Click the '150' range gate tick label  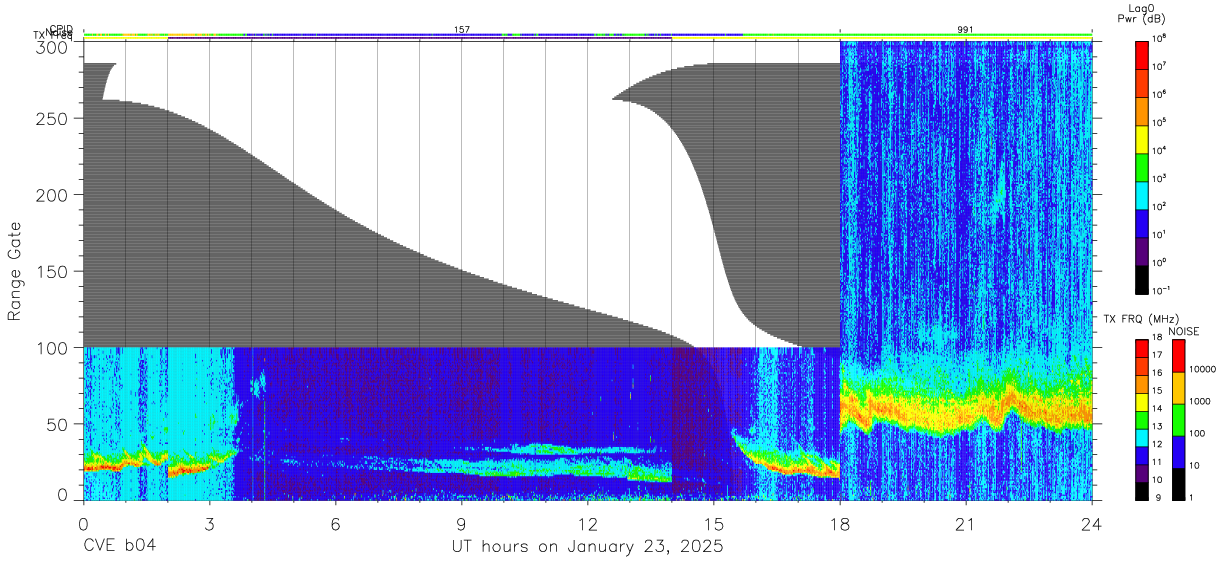click(54, 271)
